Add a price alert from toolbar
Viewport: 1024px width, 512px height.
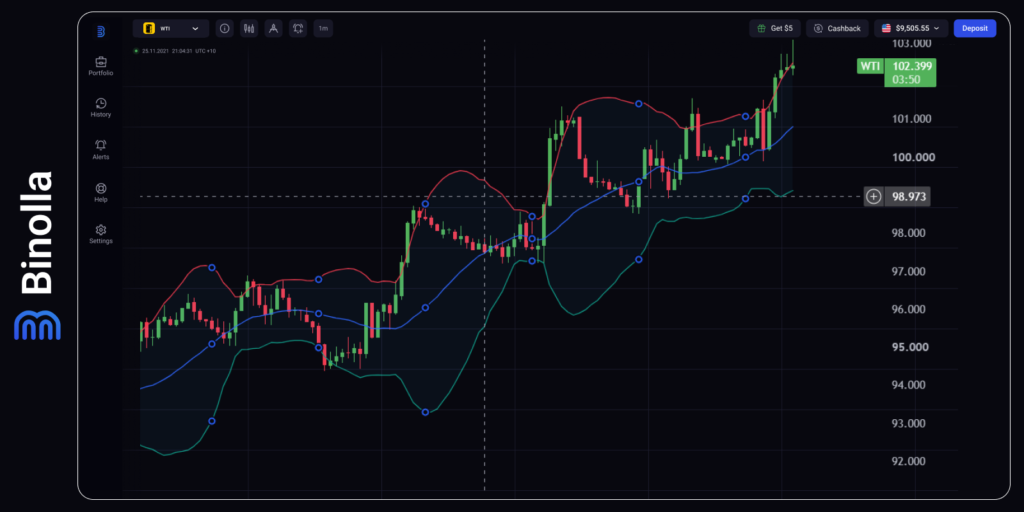[298, 29]
